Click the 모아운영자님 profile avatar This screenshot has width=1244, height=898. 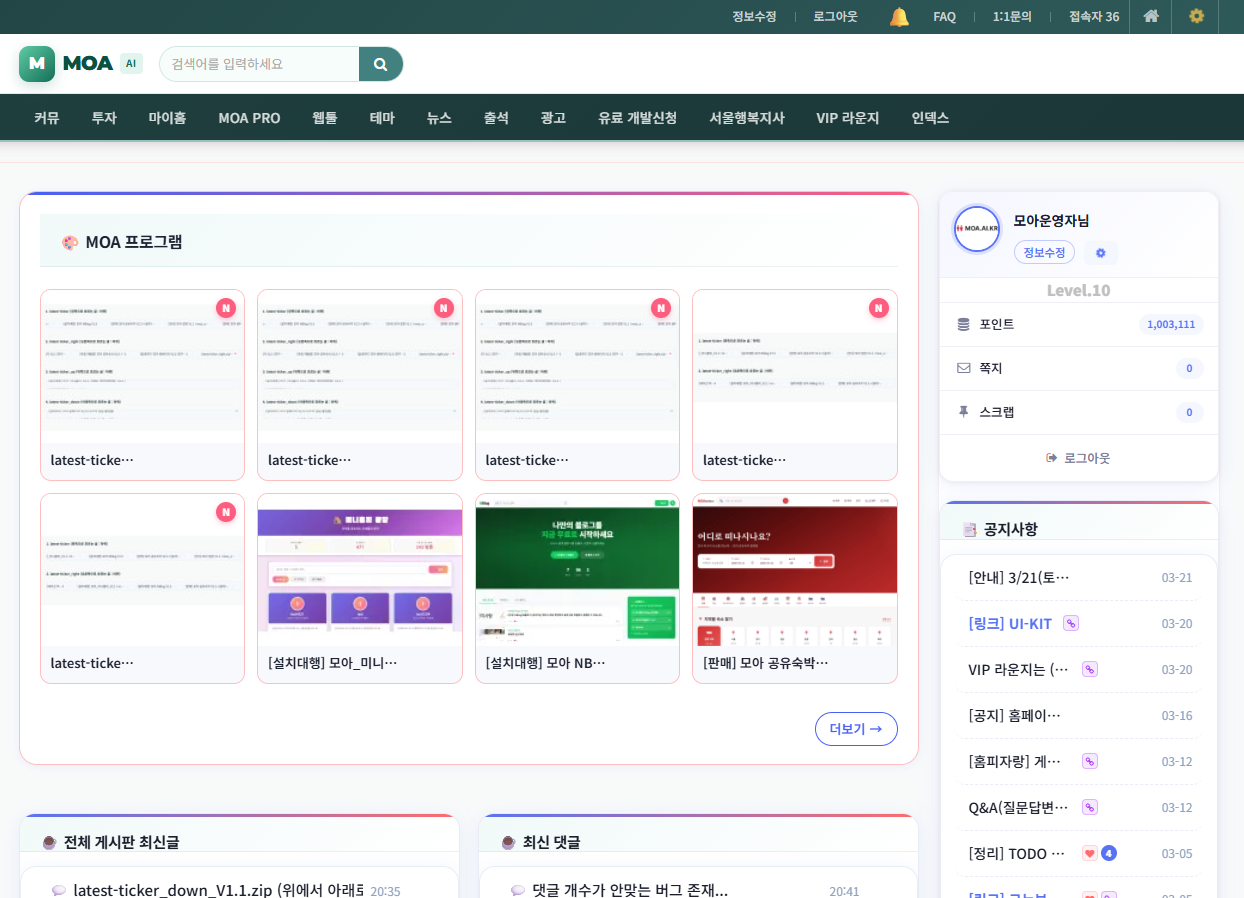pyautogui.click(x=976, y=229)
